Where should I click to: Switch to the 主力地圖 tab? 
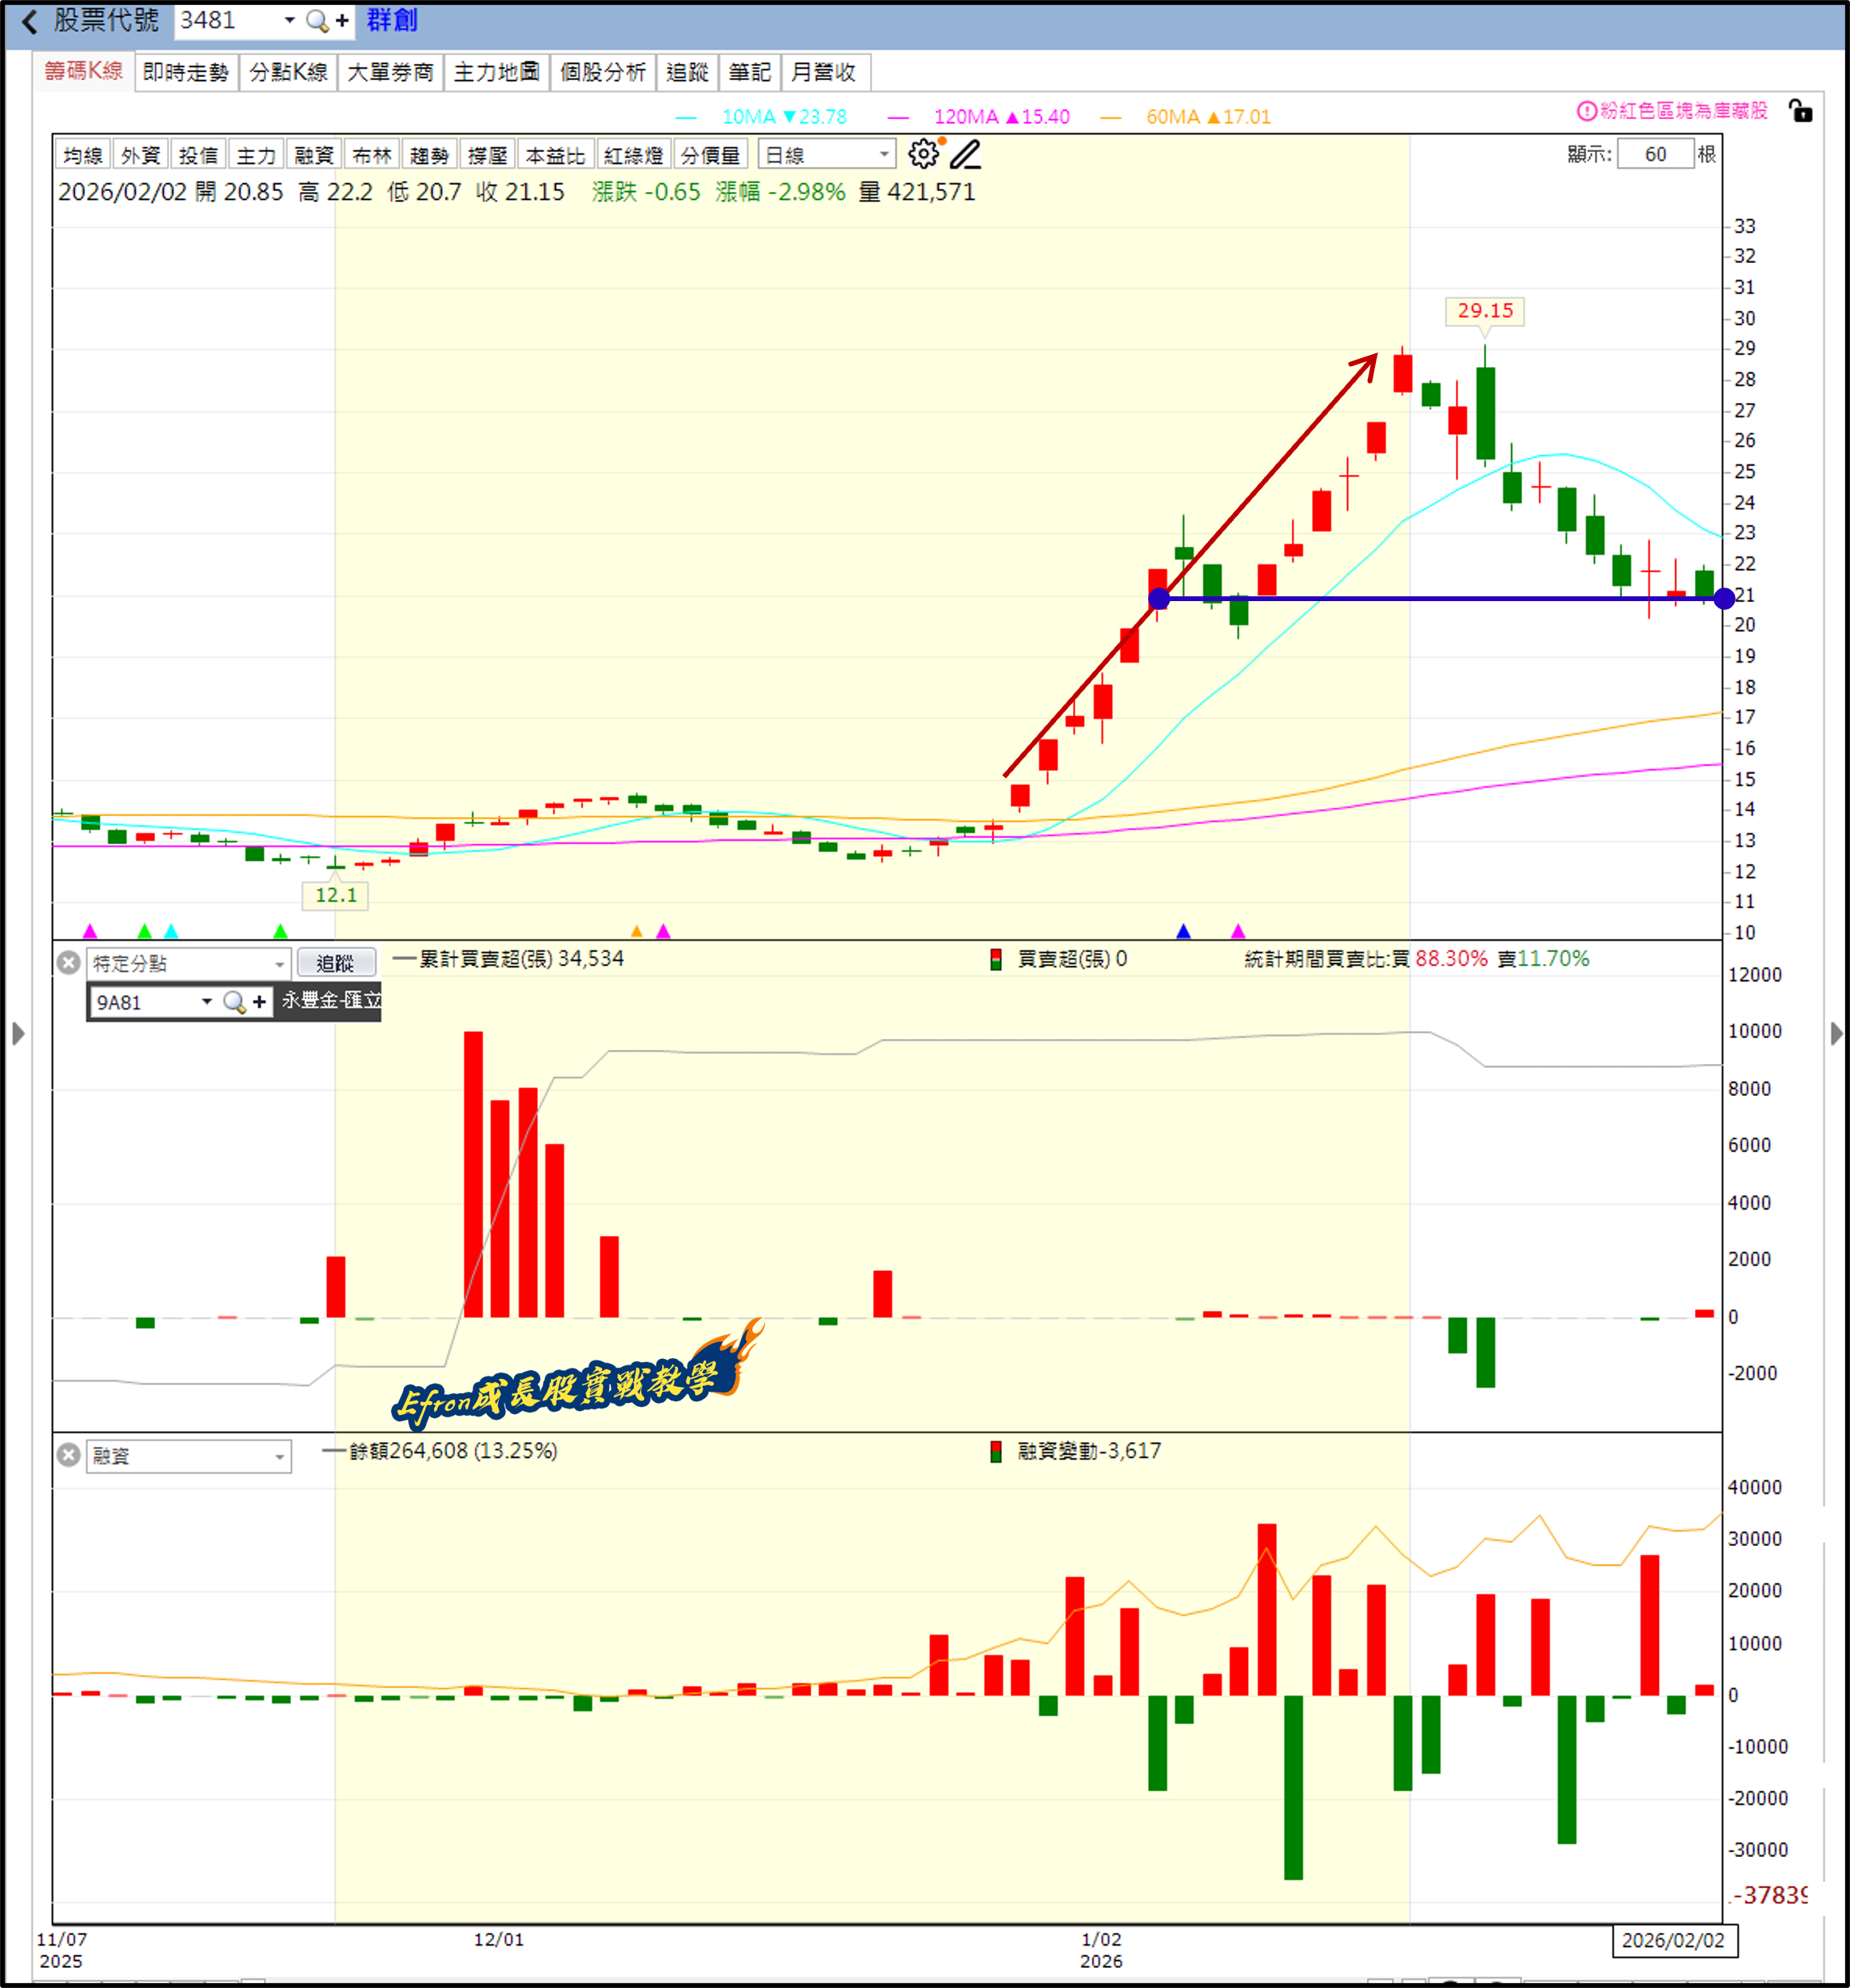click(x=496, y=72)
